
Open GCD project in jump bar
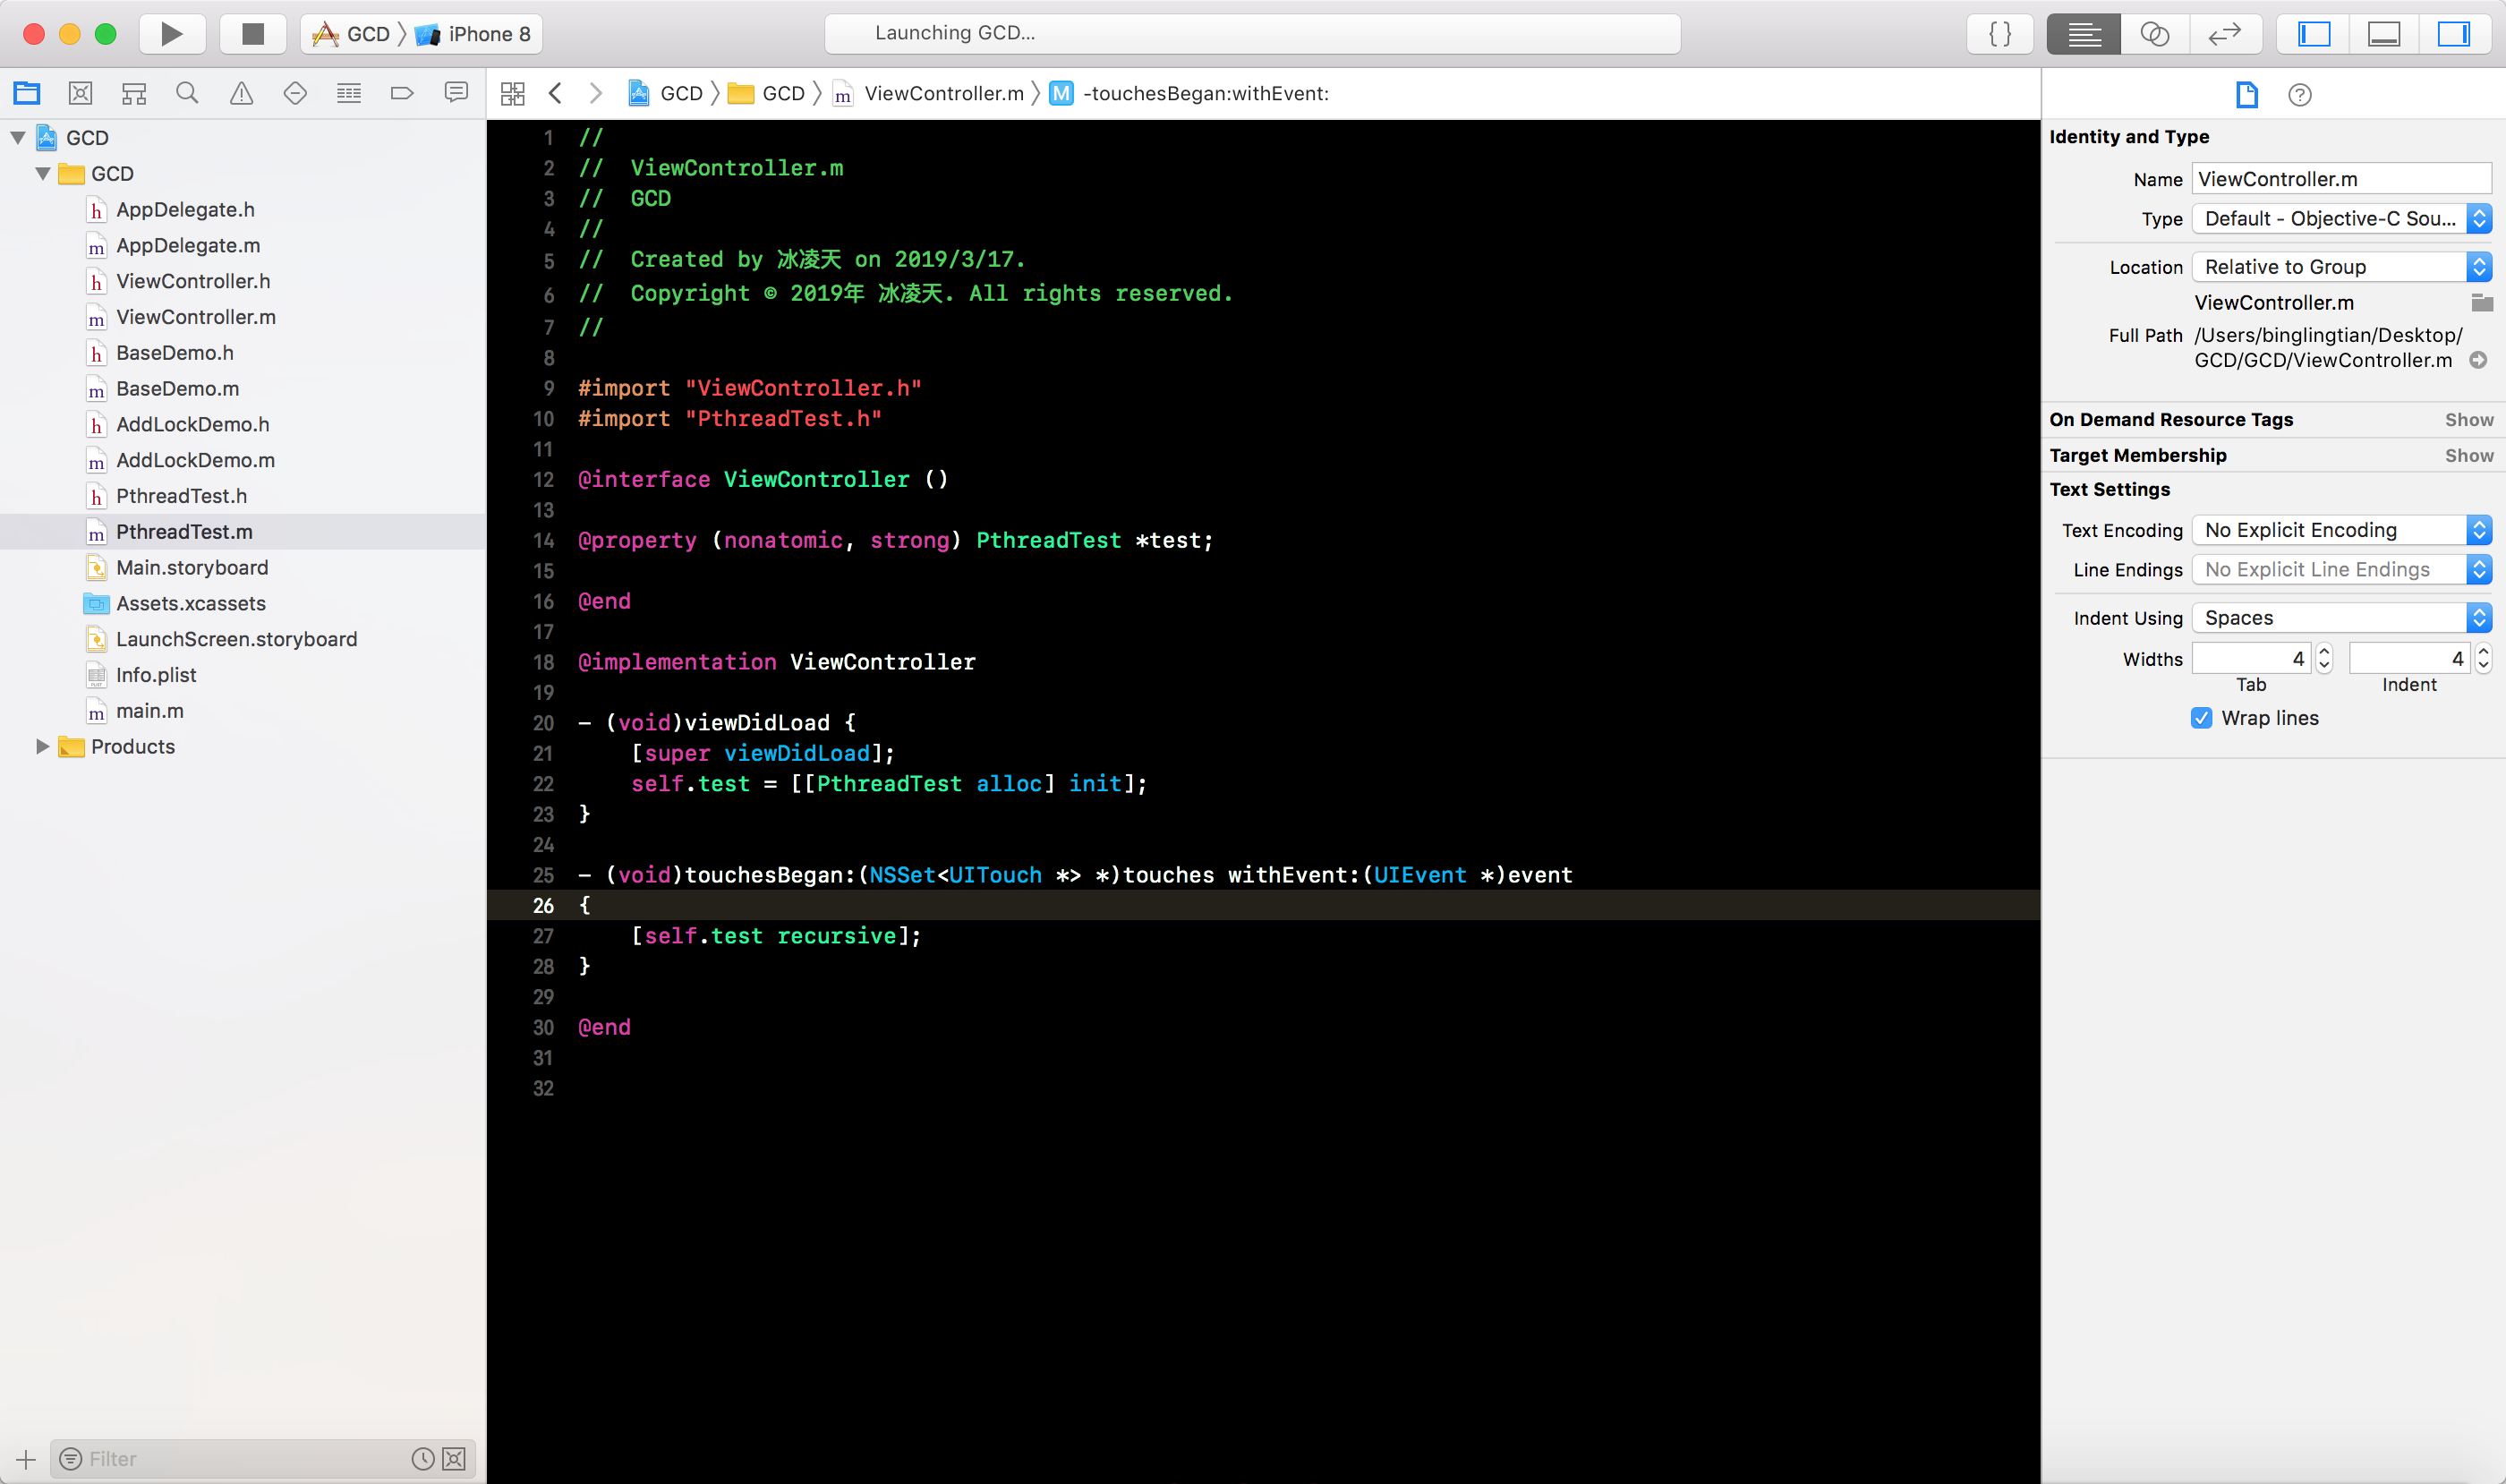[665, 93]
